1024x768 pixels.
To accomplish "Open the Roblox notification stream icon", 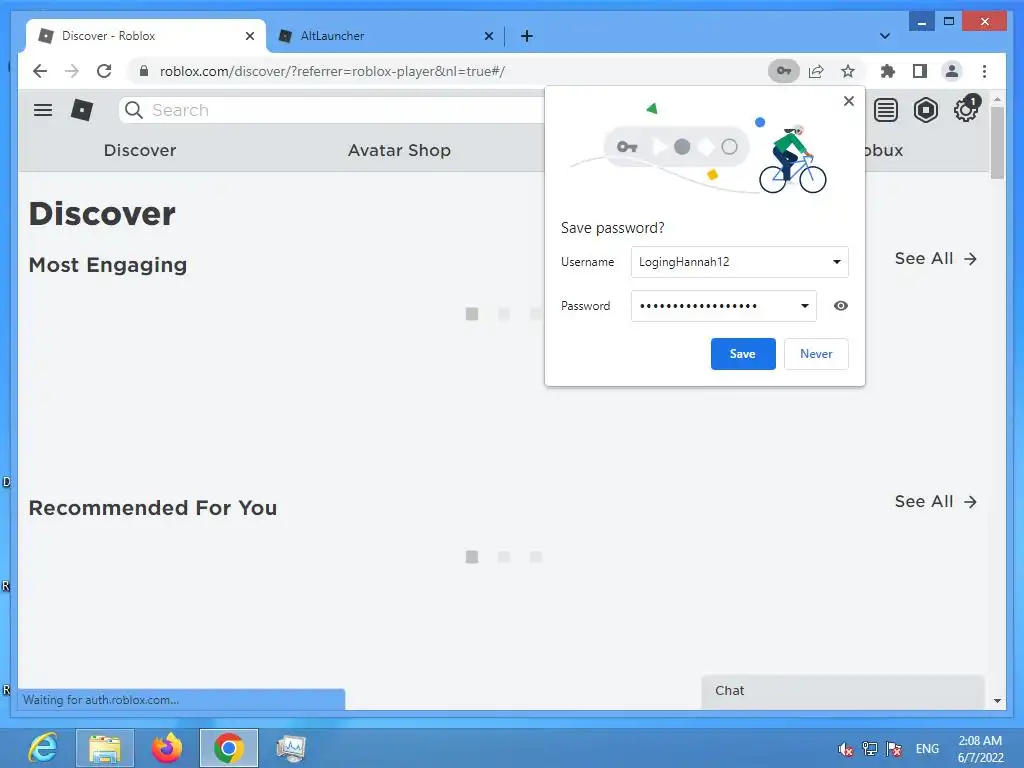I will [x=886, y=110].
